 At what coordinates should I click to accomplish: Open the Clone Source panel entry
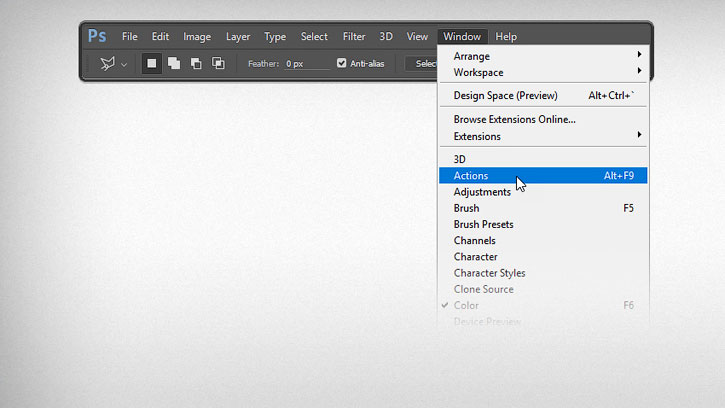point(543,289)
